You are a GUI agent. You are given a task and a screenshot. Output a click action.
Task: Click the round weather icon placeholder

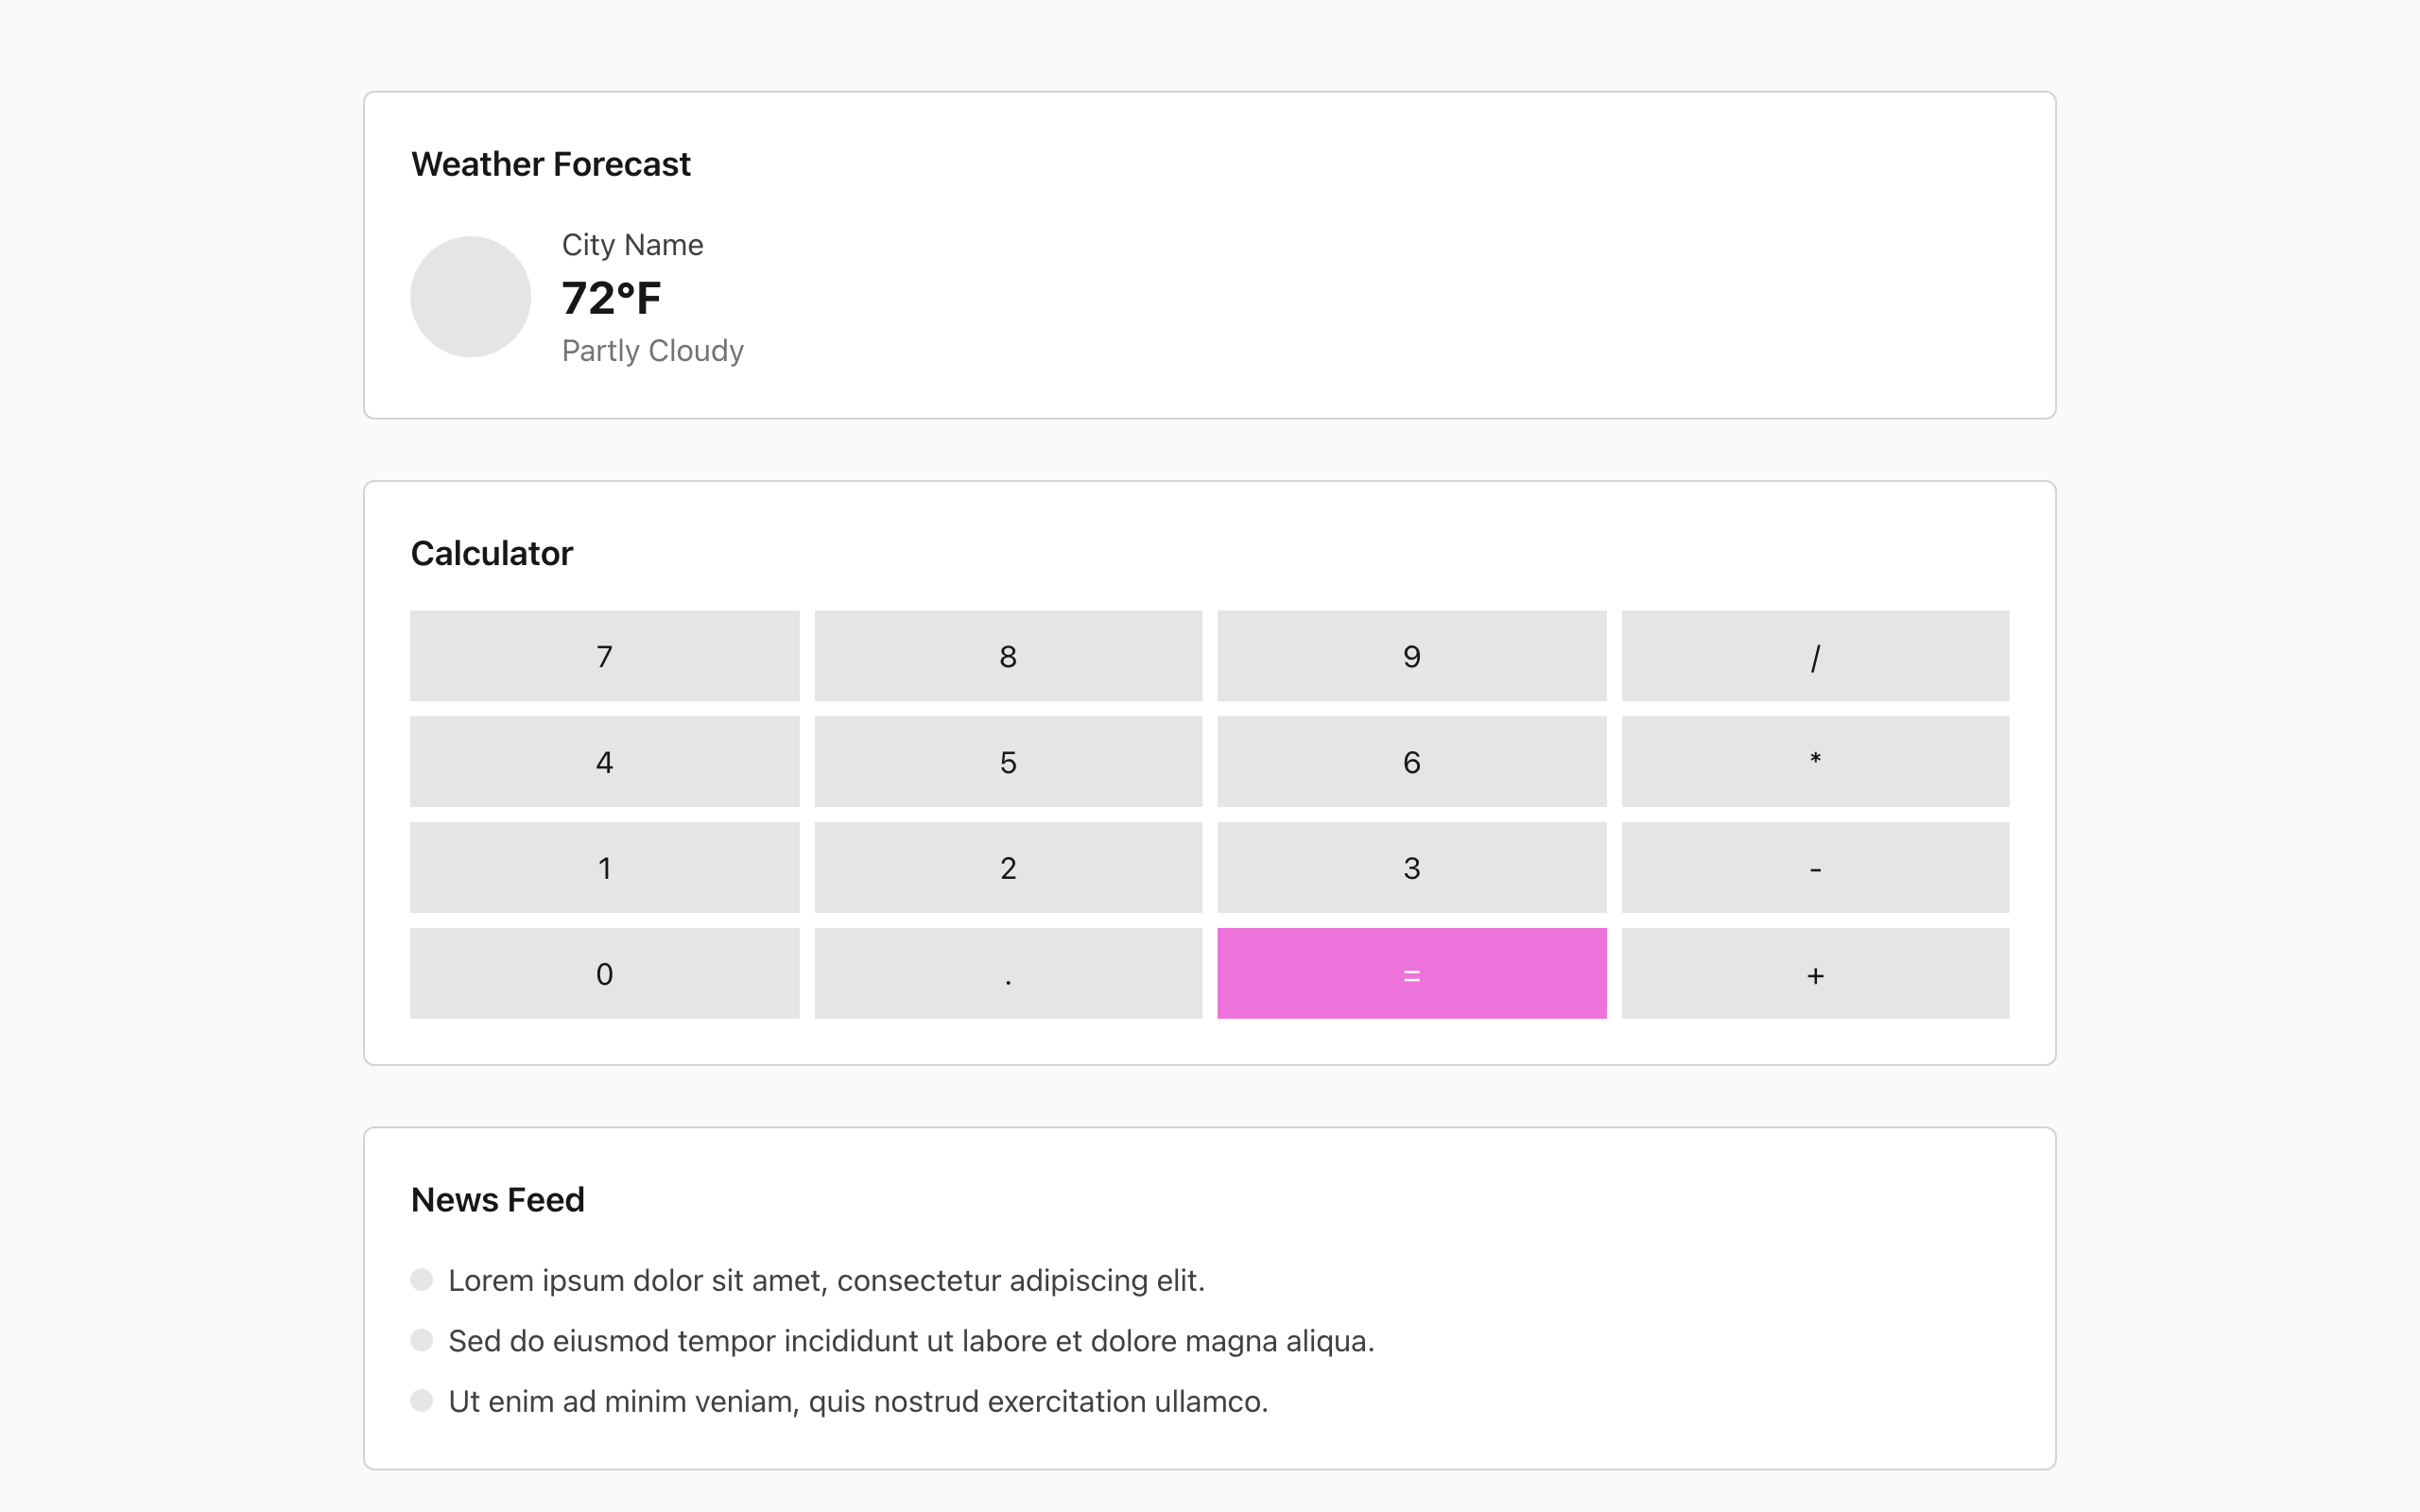tap(470, 297)
